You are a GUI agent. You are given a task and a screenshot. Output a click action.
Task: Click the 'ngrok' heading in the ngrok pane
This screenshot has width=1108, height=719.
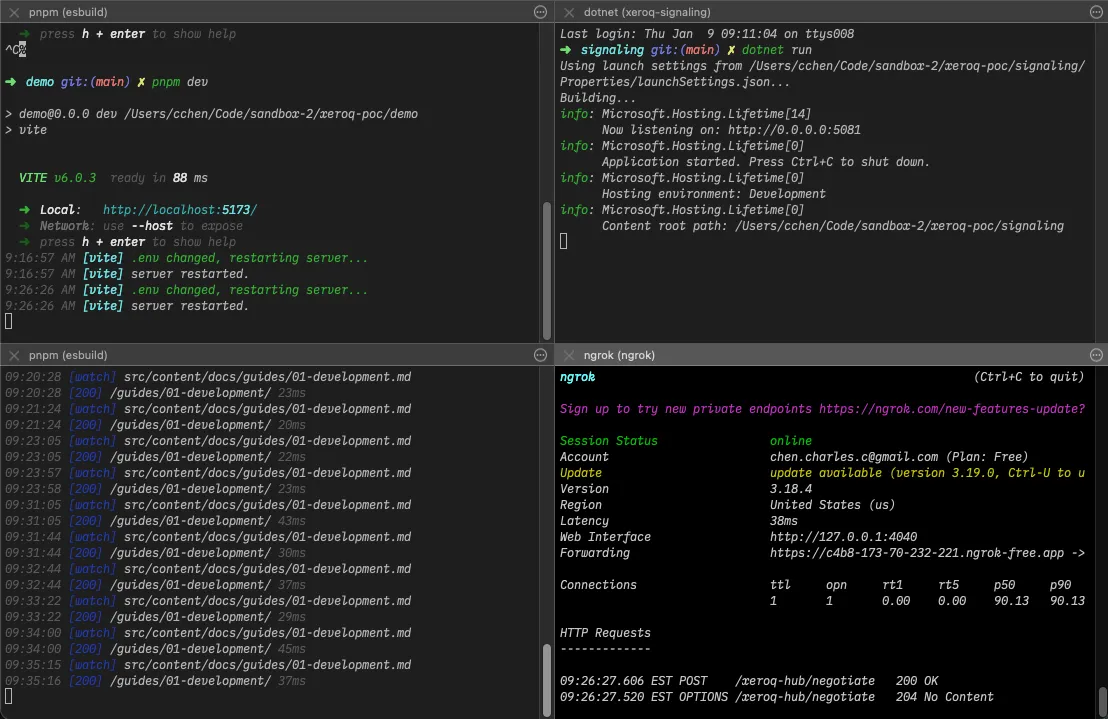pos(577,377)
